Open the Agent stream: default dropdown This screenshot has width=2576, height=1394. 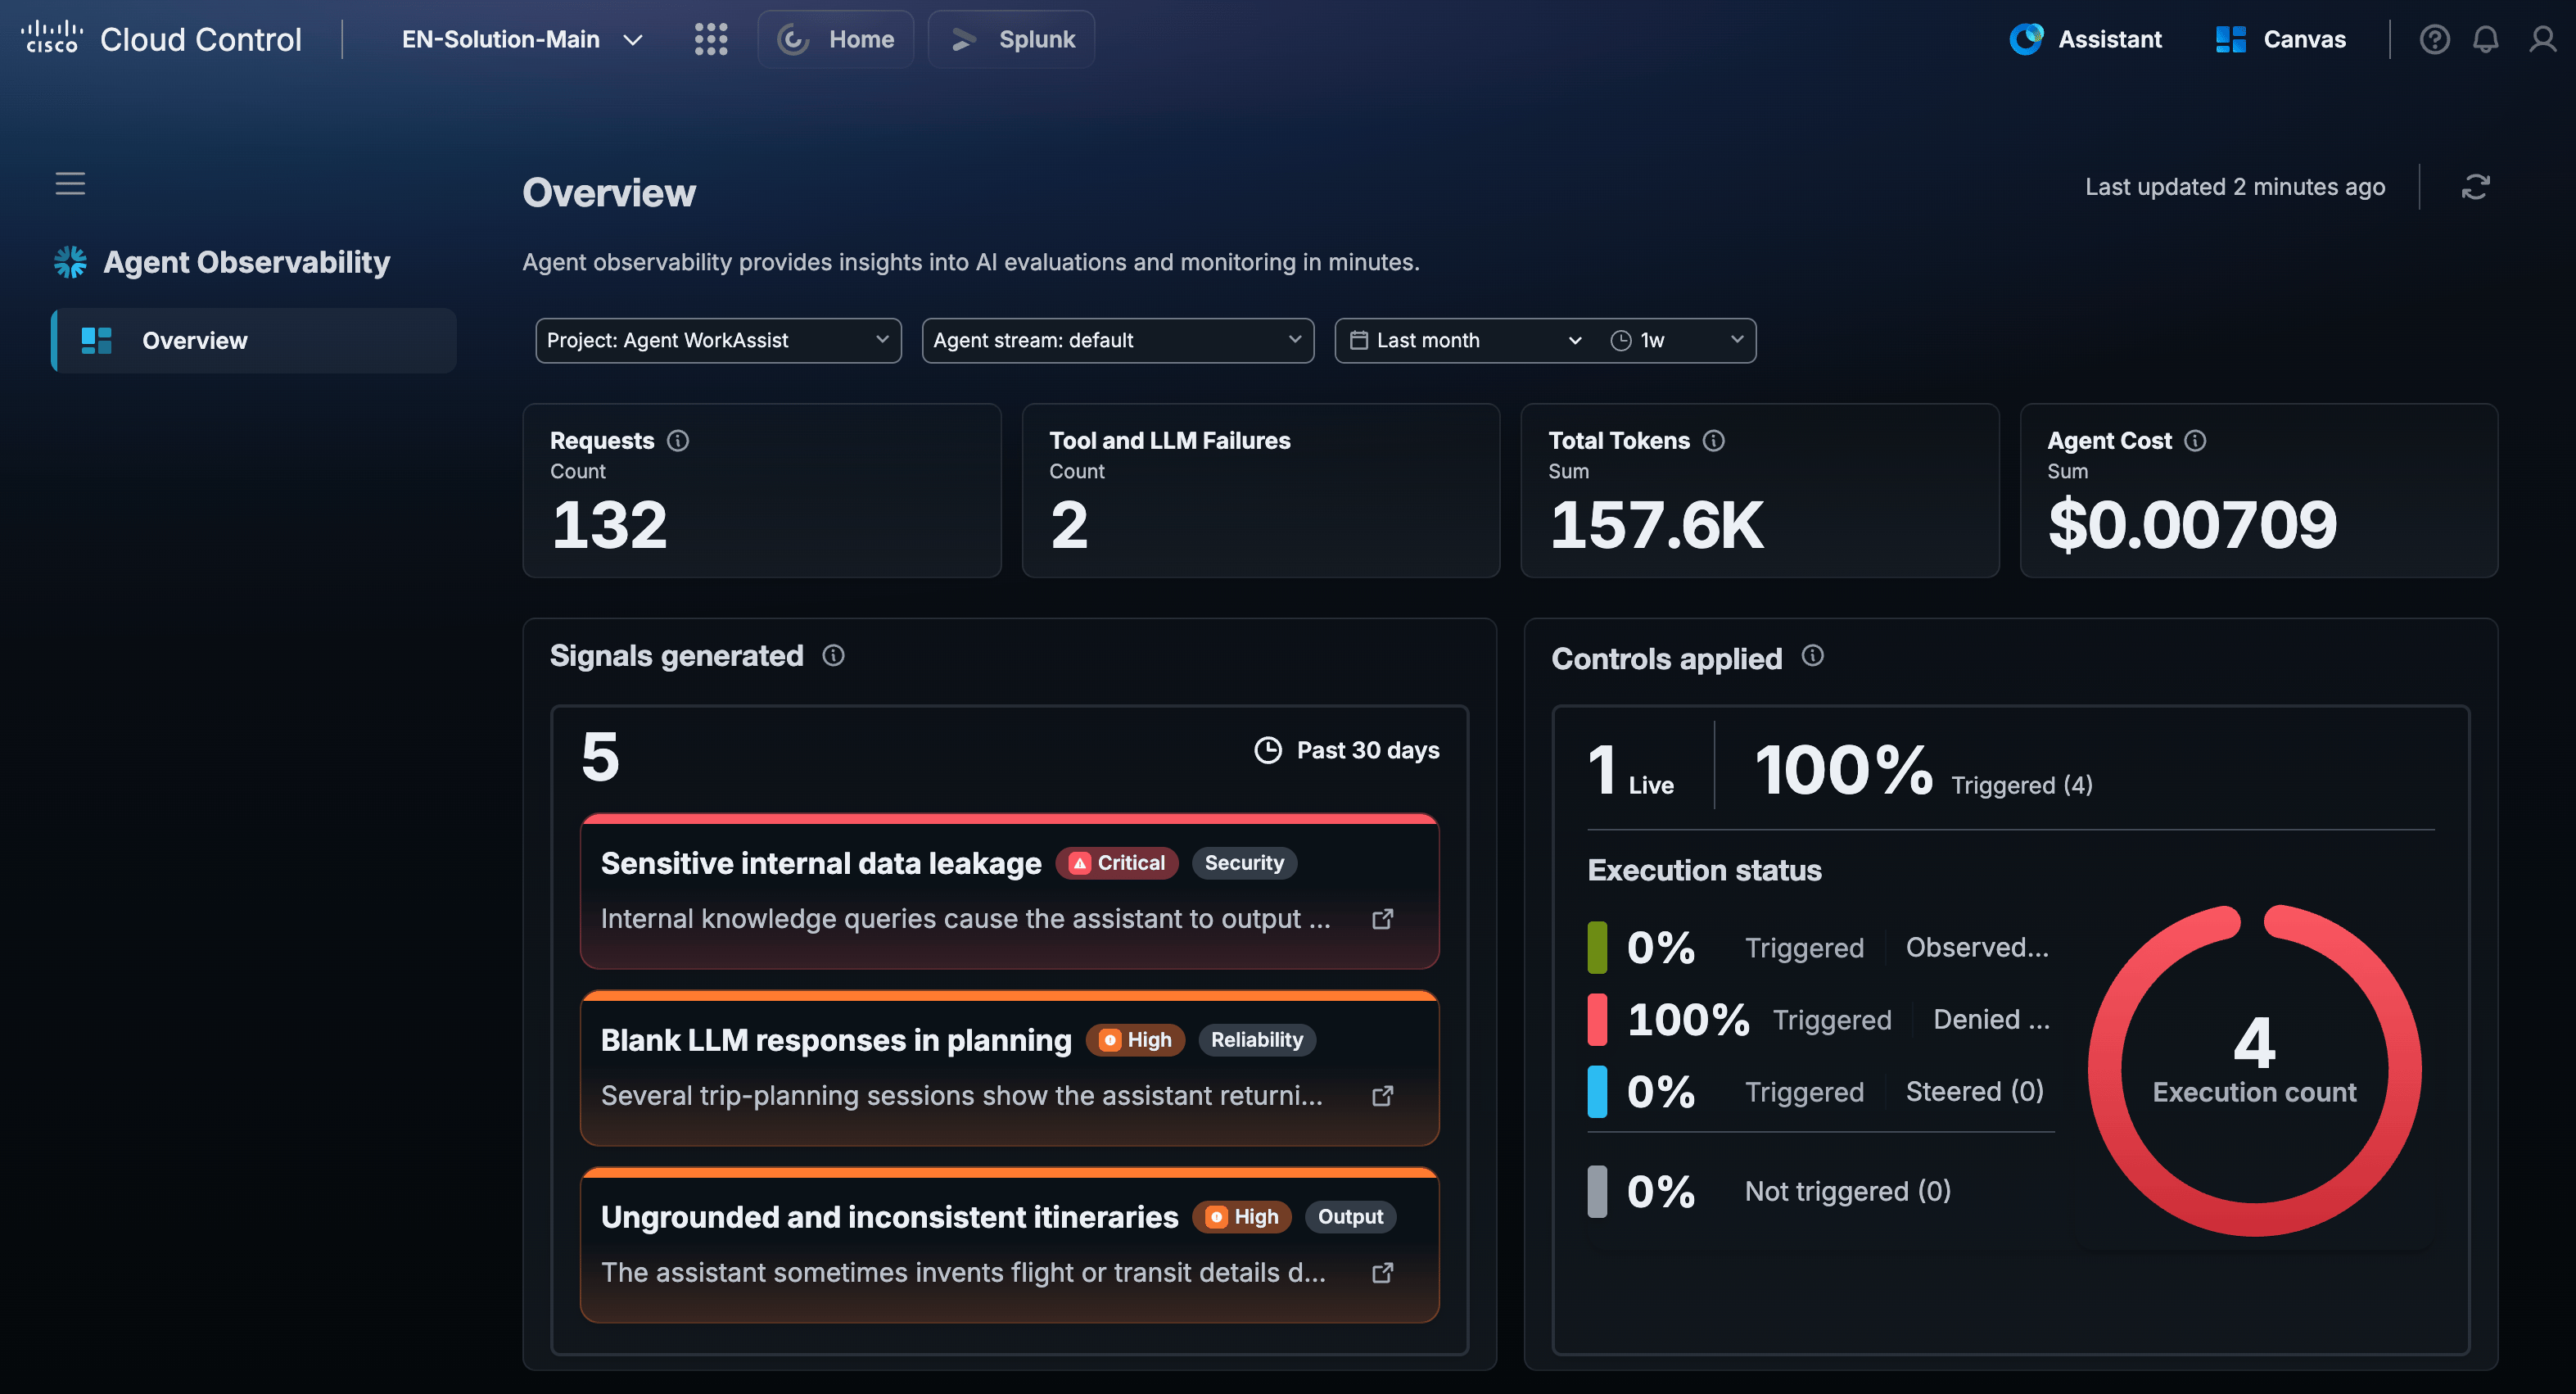[x=1117, y=340]
